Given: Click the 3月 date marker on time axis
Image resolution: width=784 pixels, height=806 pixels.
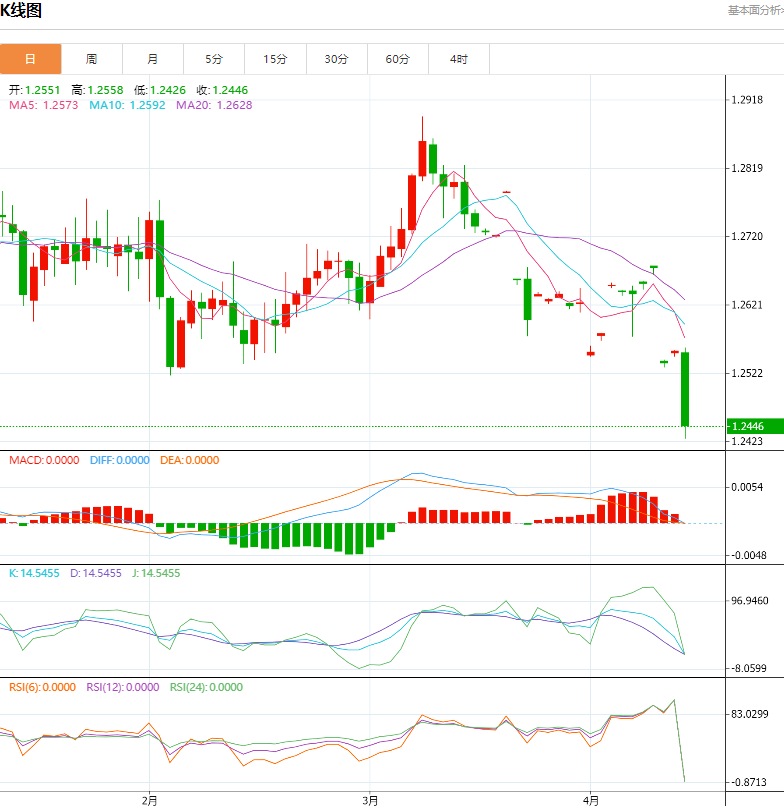Looking at the screenshot, I should tap(371, 799).
